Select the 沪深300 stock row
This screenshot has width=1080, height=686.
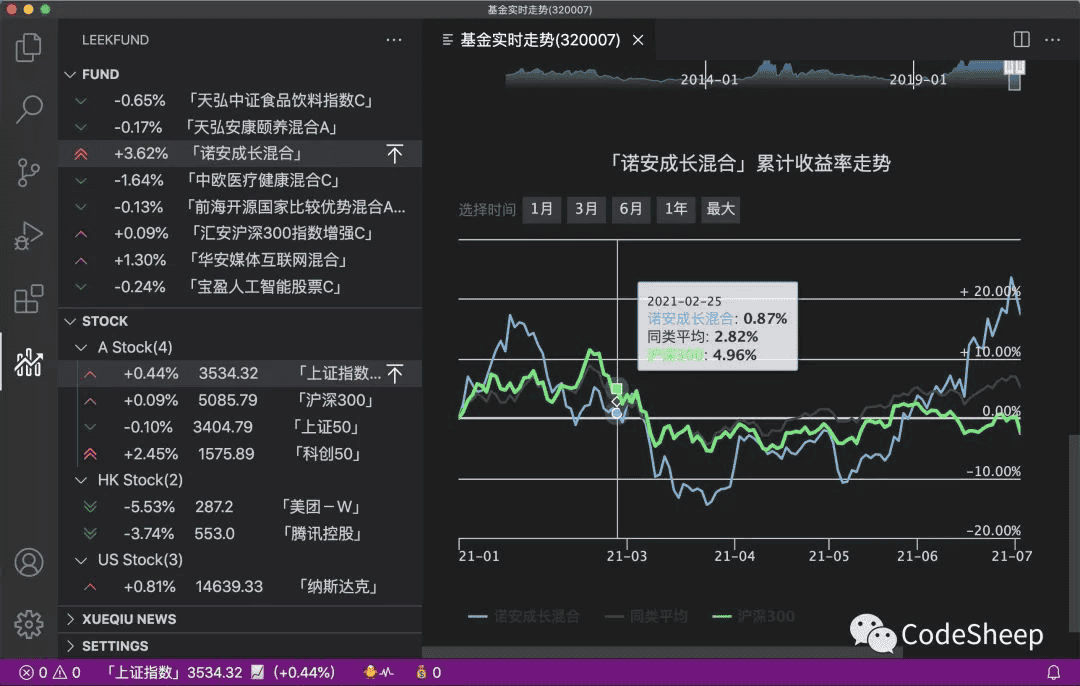pos(240,400)
